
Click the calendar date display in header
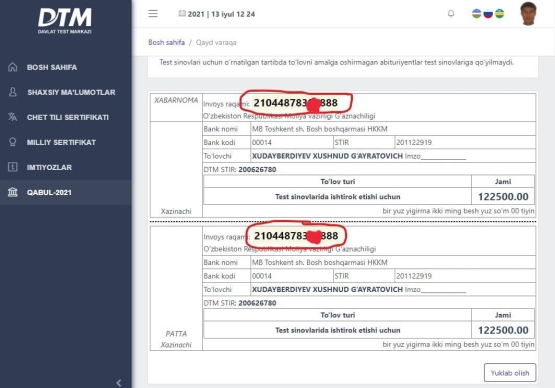tap(217, 14)
